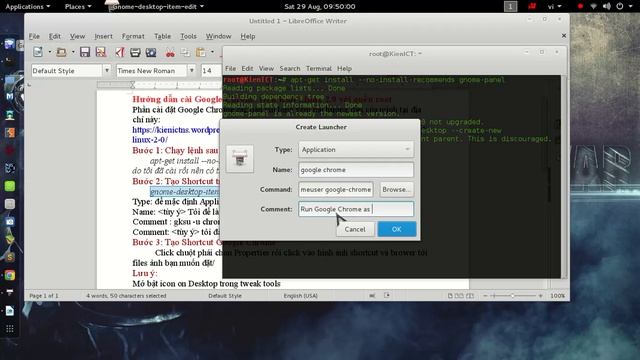This screenshot has width=640, height=360.
Task: Click the font size box showing 14
Action: [x=211, y=71]
